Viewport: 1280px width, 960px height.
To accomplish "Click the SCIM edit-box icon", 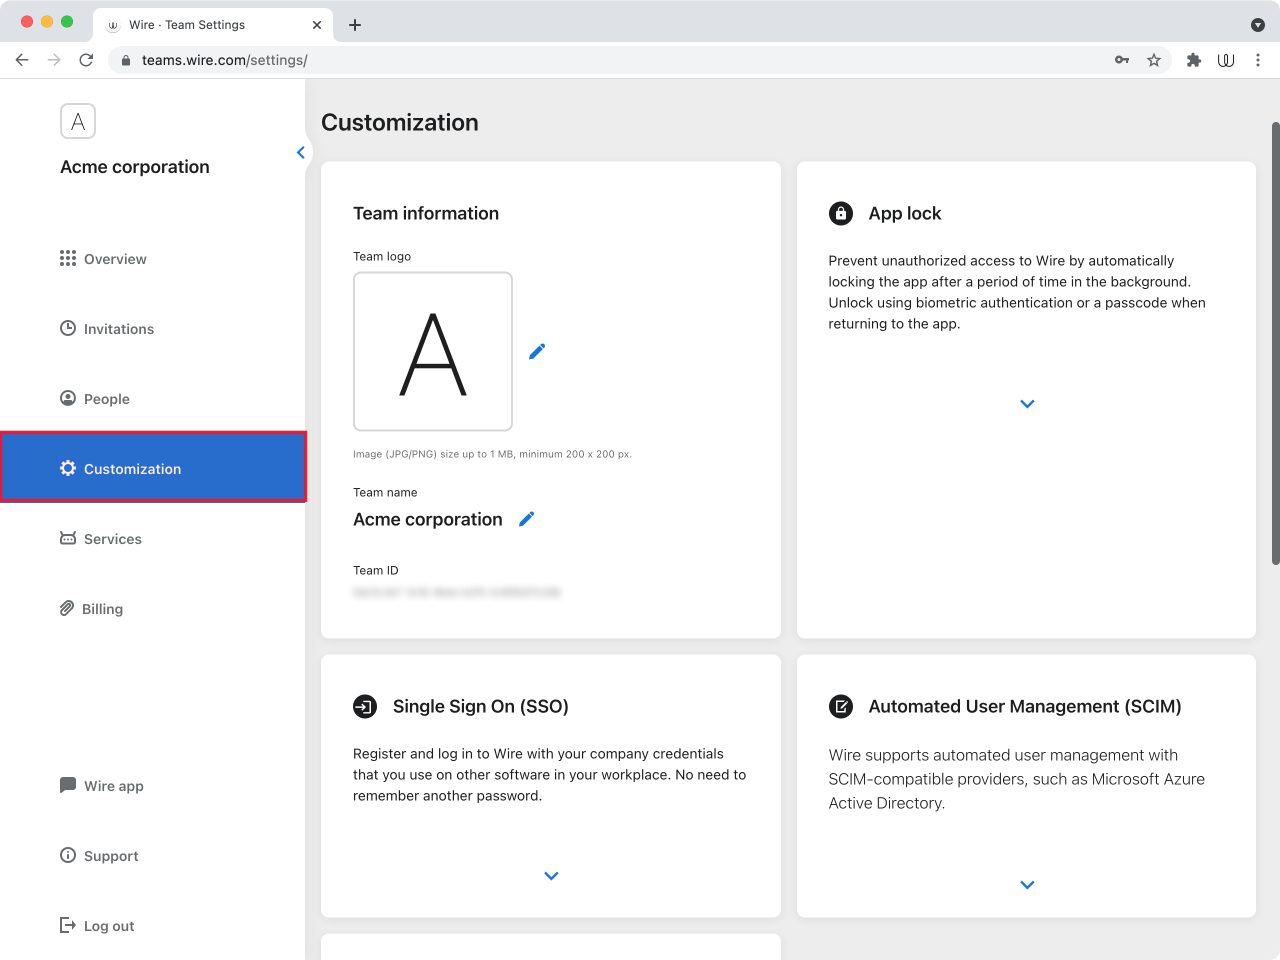I will [x=841, y=707].
